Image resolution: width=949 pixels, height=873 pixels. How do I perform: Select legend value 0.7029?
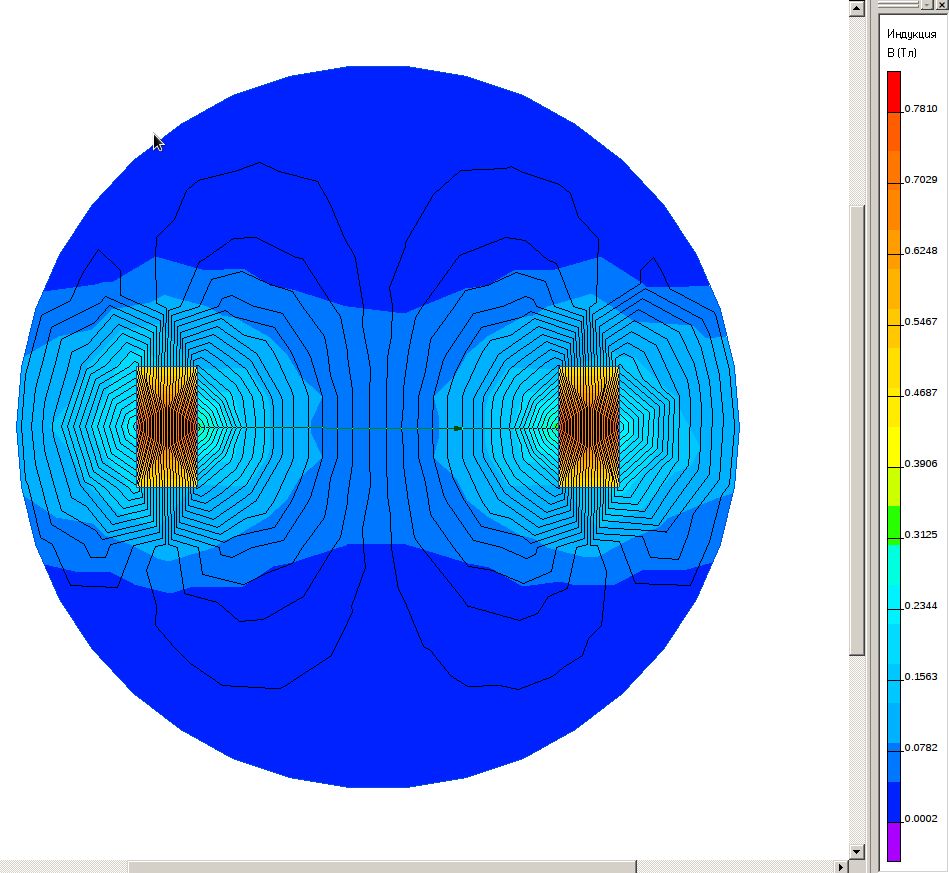point(921,180)
